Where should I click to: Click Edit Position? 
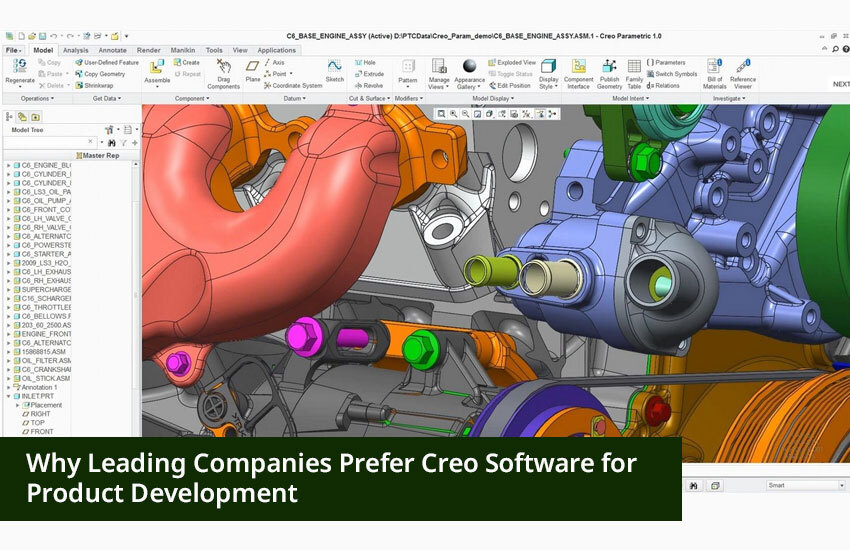510,86
